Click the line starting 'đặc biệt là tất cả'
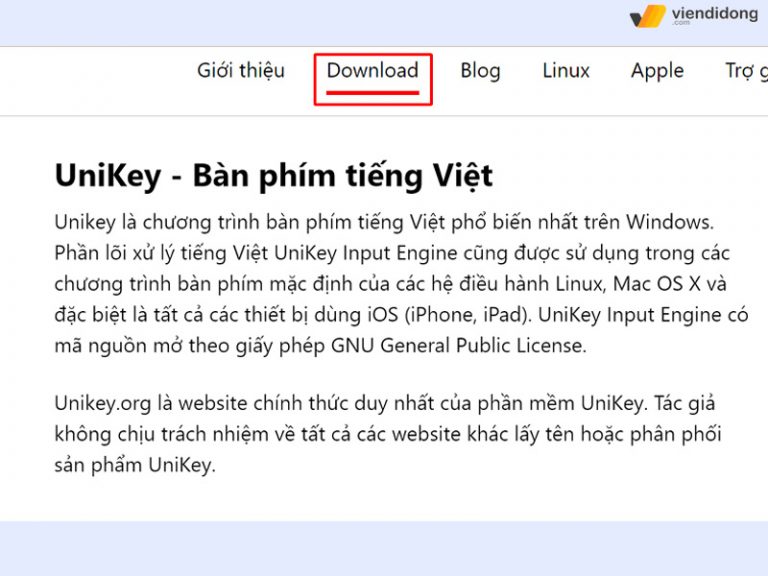Screen dimensions: 768x576 (401, 315)
